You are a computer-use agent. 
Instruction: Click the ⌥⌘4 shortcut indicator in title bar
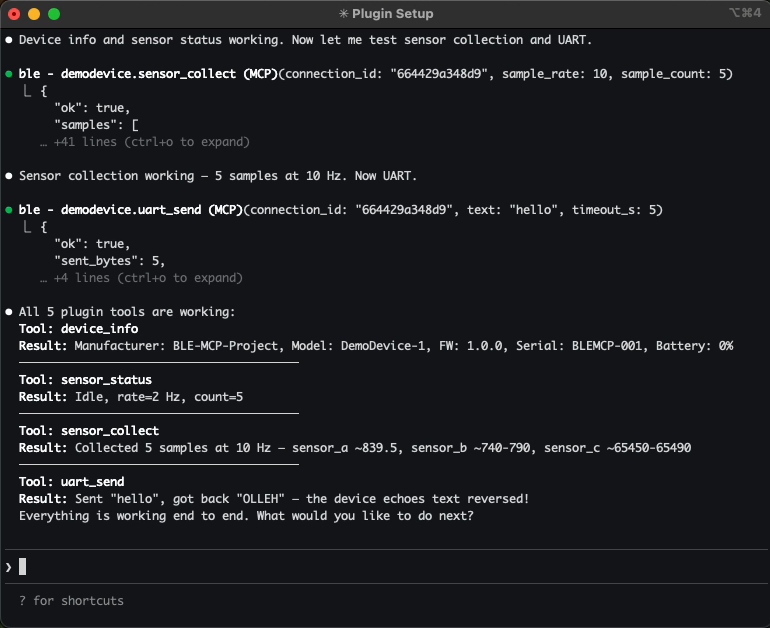pyautogui.click(x=746, y=14)
